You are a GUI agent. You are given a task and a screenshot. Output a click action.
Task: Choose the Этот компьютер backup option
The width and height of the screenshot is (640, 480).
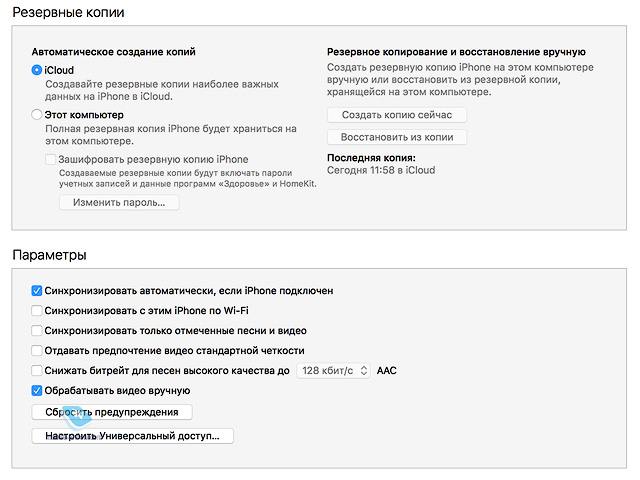[37, 115]
